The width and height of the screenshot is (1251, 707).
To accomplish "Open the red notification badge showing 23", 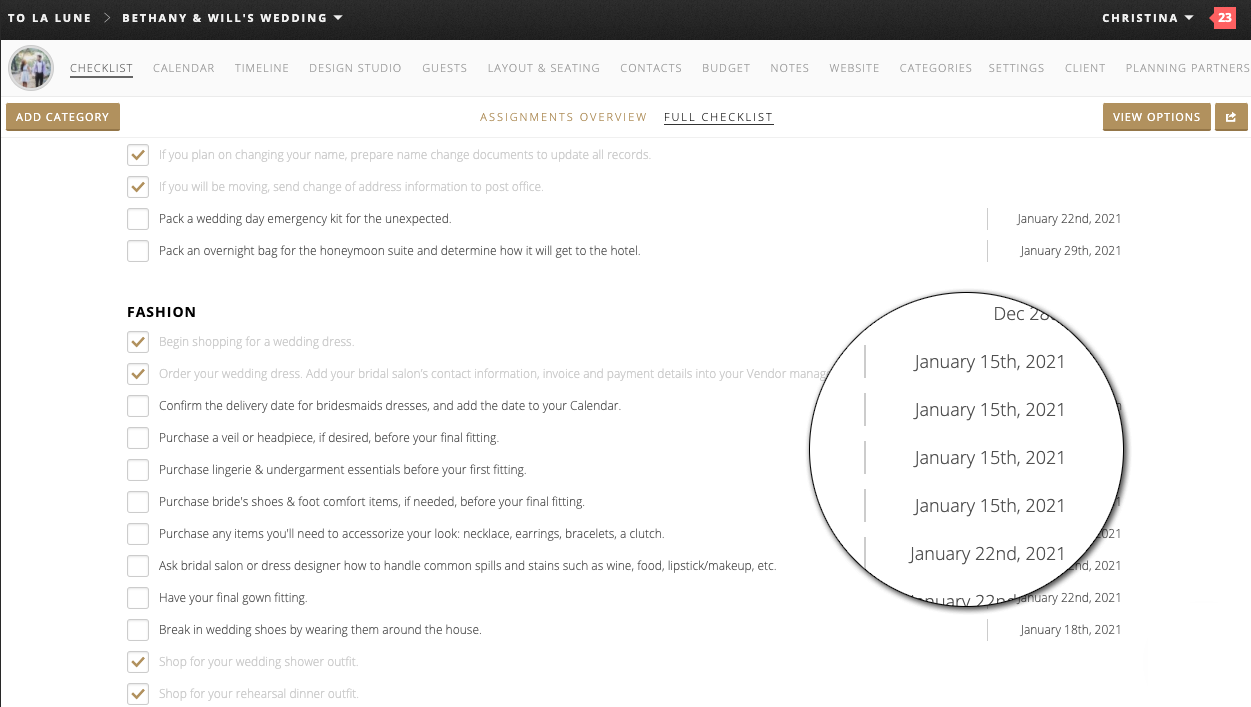I will (1224, 18).
